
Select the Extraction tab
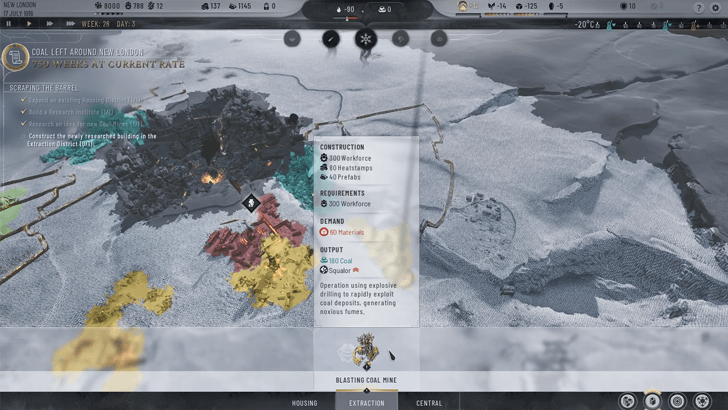366,403
